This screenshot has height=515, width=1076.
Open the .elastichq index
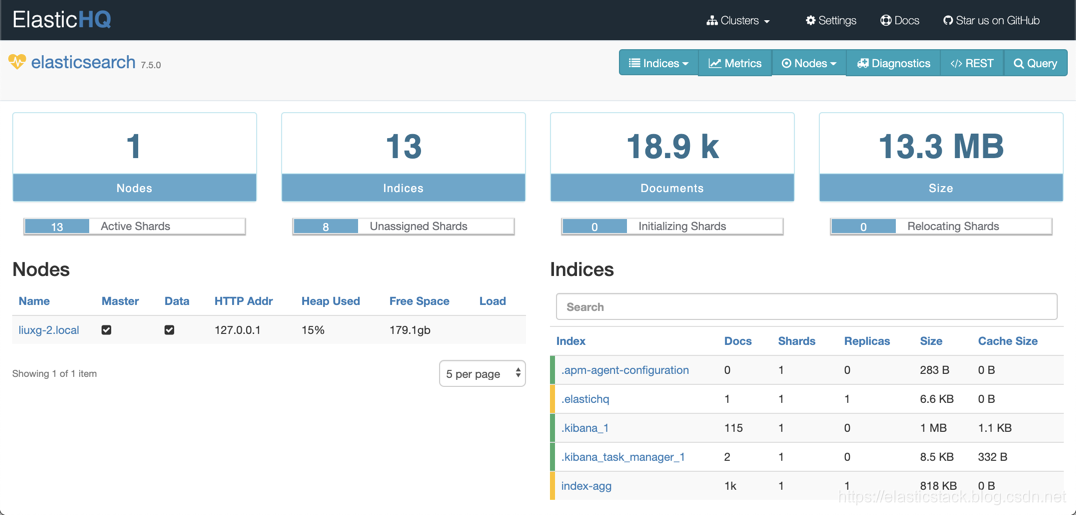[x=587, y=399]
